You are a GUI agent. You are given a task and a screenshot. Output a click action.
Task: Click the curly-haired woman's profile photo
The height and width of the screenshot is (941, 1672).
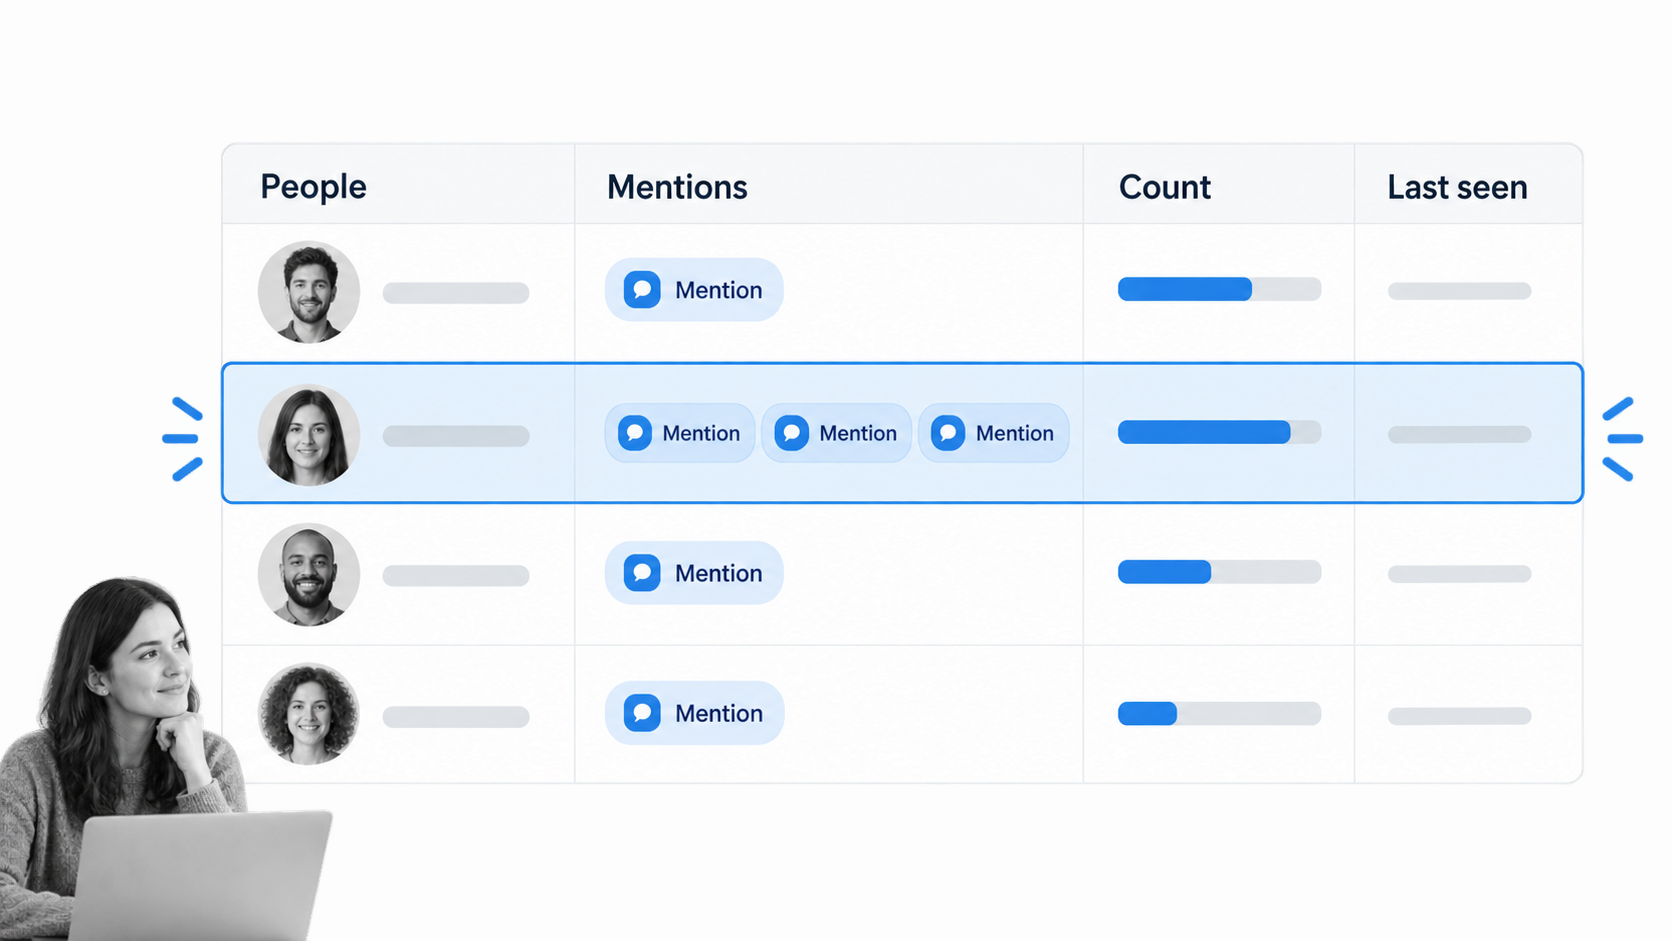(x=309, y=715)
